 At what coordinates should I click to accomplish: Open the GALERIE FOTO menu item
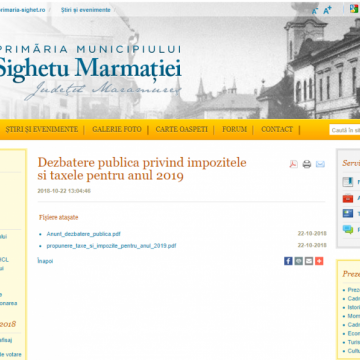[117, 129]
